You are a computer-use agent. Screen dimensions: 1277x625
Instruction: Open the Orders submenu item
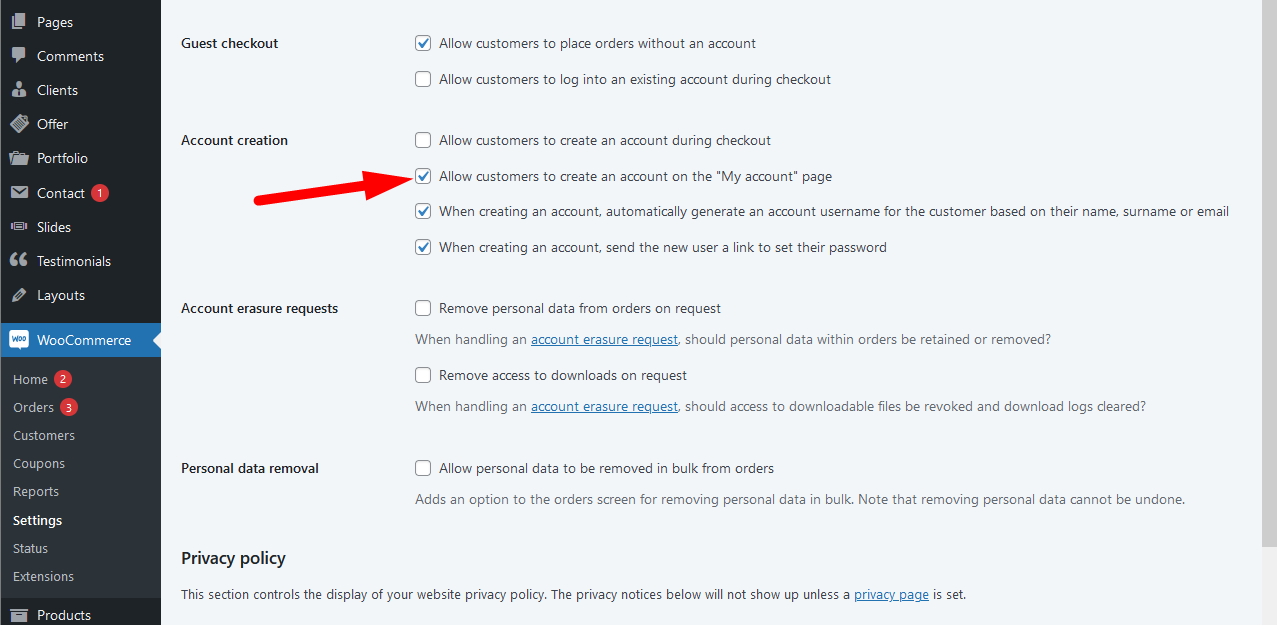pos(33,407)
